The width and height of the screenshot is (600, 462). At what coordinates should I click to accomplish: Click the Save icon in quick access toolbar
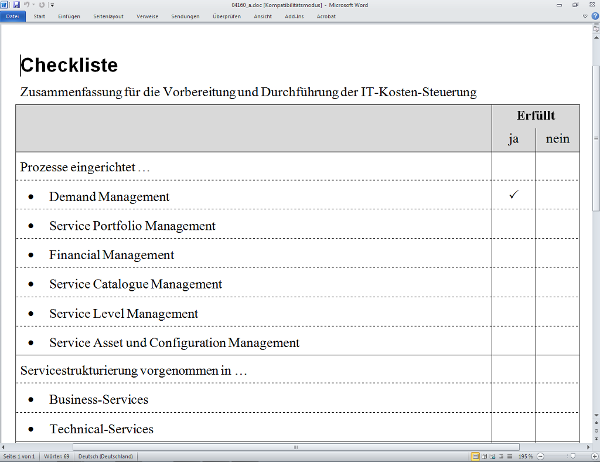(x=18, y=5)
